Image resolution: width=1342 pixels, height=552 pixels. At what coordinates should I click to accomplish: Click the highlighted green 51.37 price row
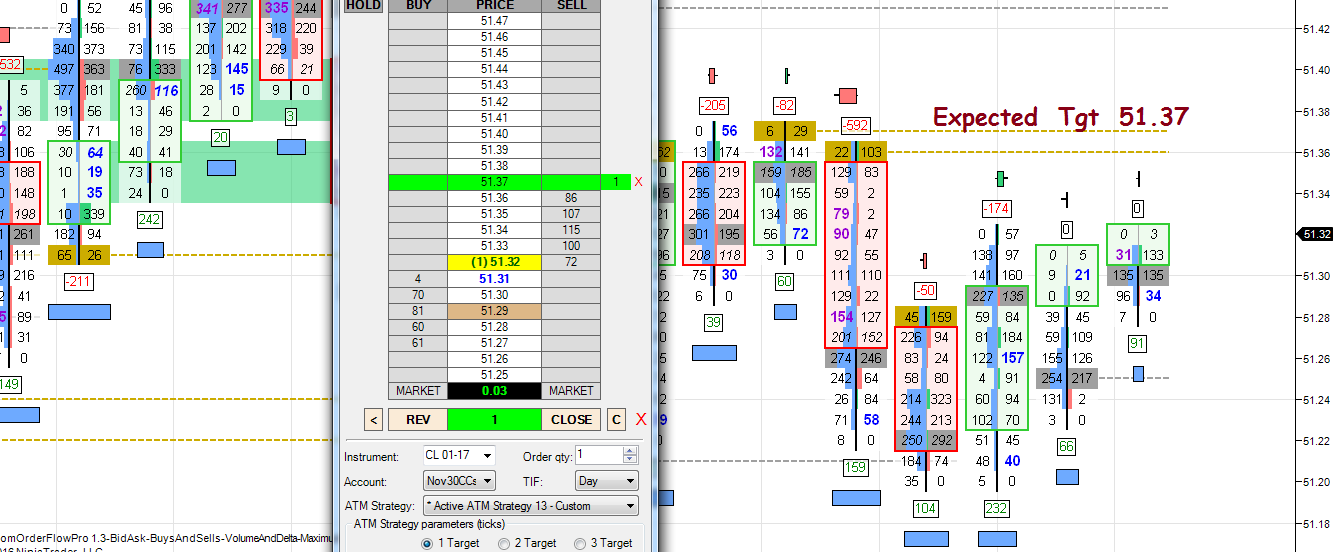tap(494, 182)
